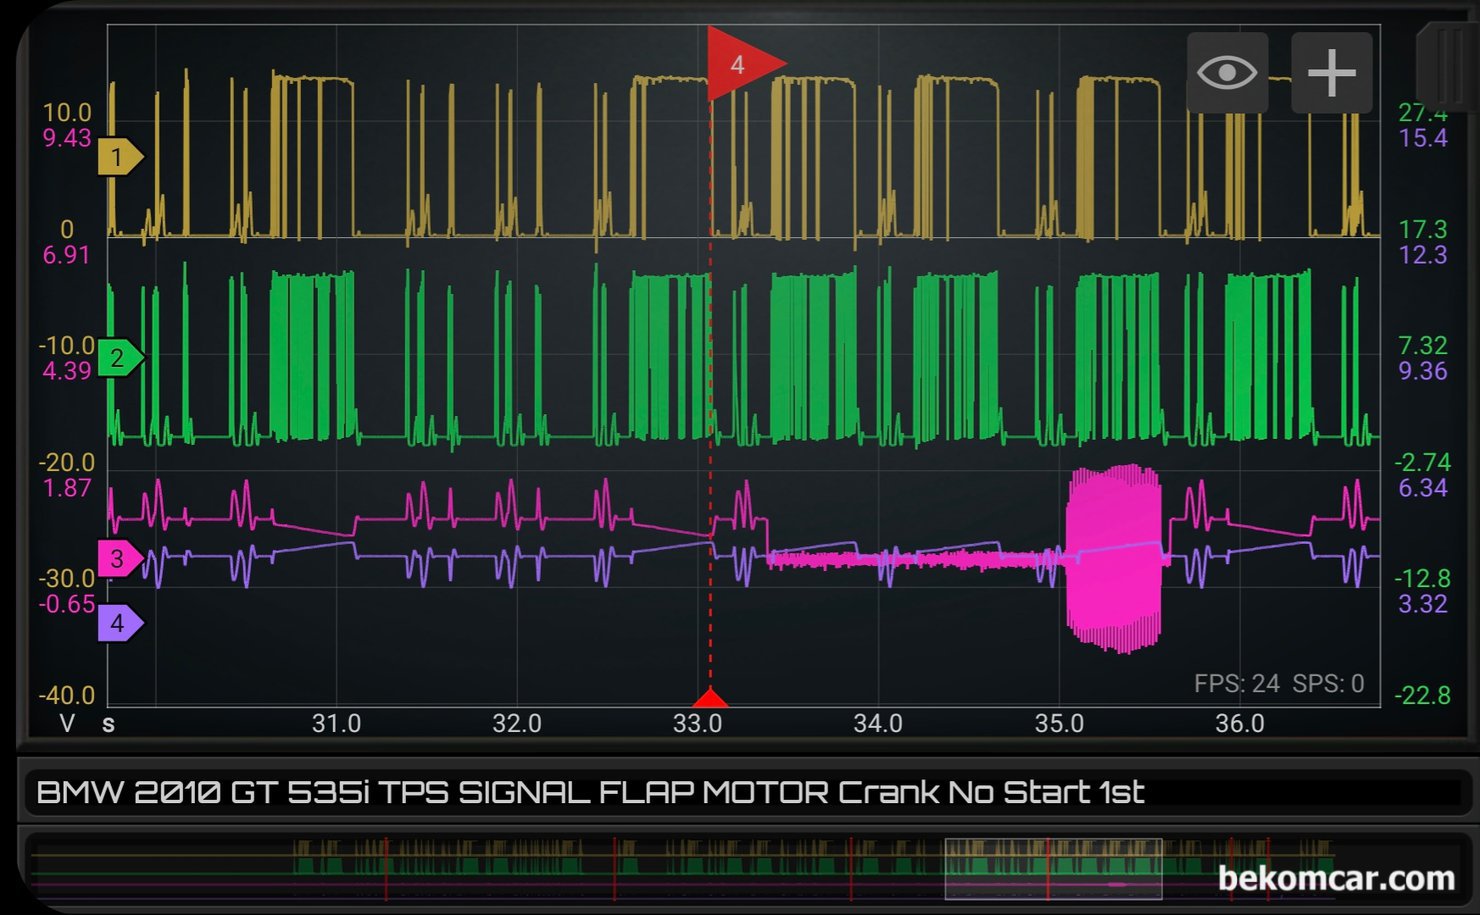Click the 'SPS: 0' readout
The height and width of the screenshot is (915, 1480).
[x=1328, y=684]
